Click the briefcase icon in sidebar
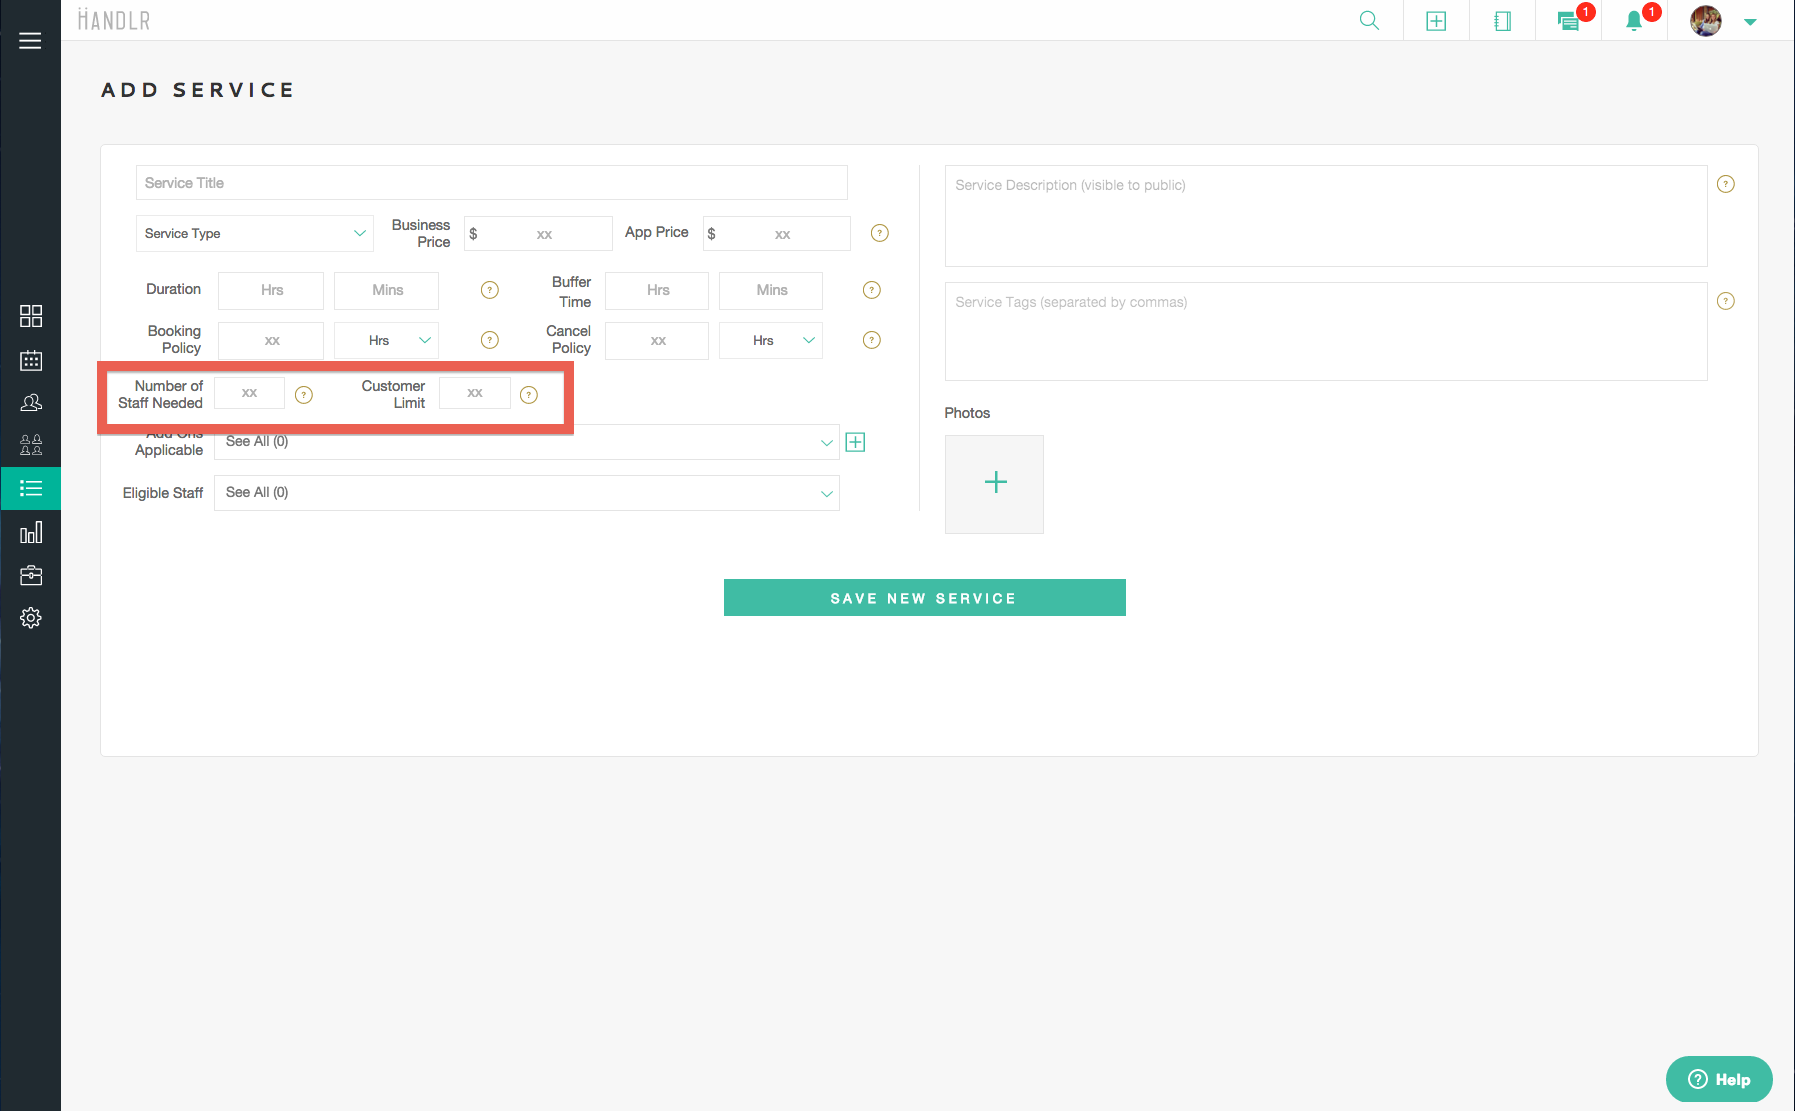 pos(31,575)
